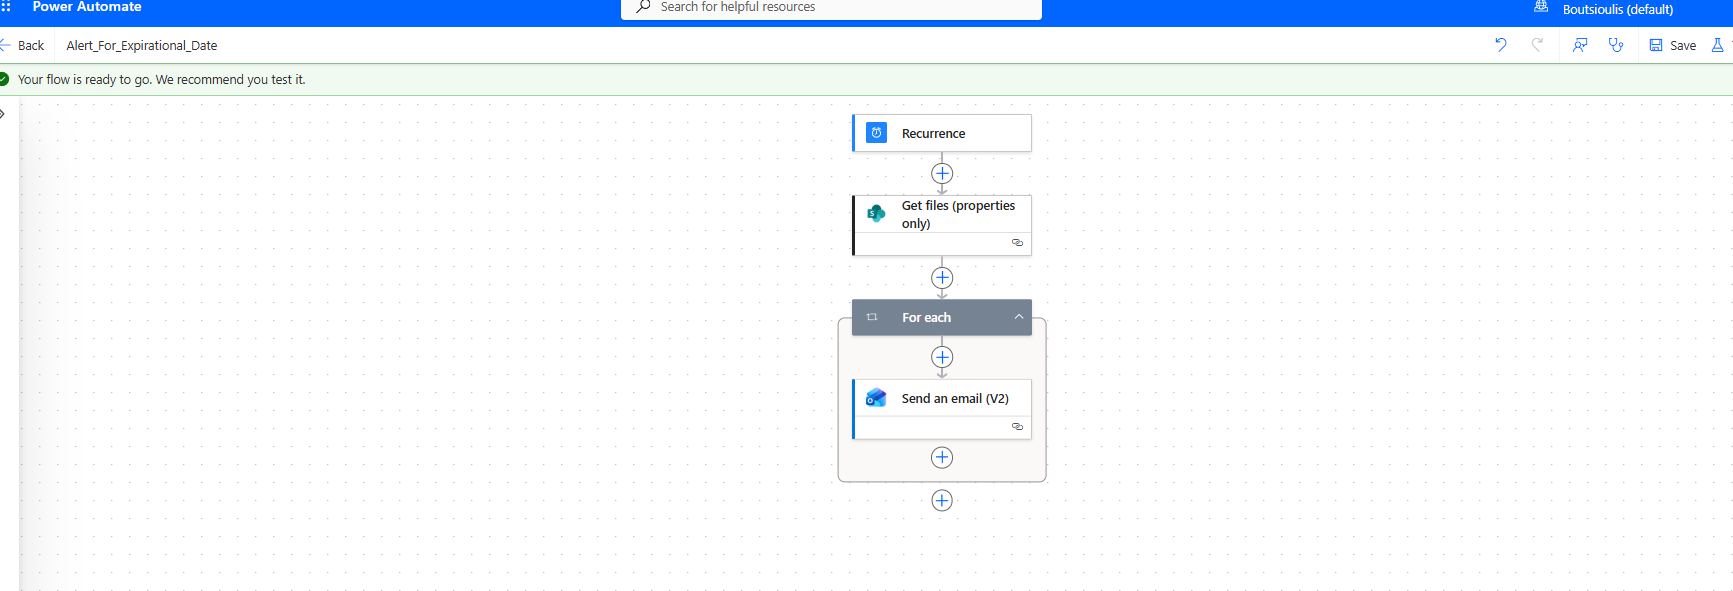Open the Boutsioulis (default) environment picker
Screen dimensions: 1733x591
(1616, 9)
